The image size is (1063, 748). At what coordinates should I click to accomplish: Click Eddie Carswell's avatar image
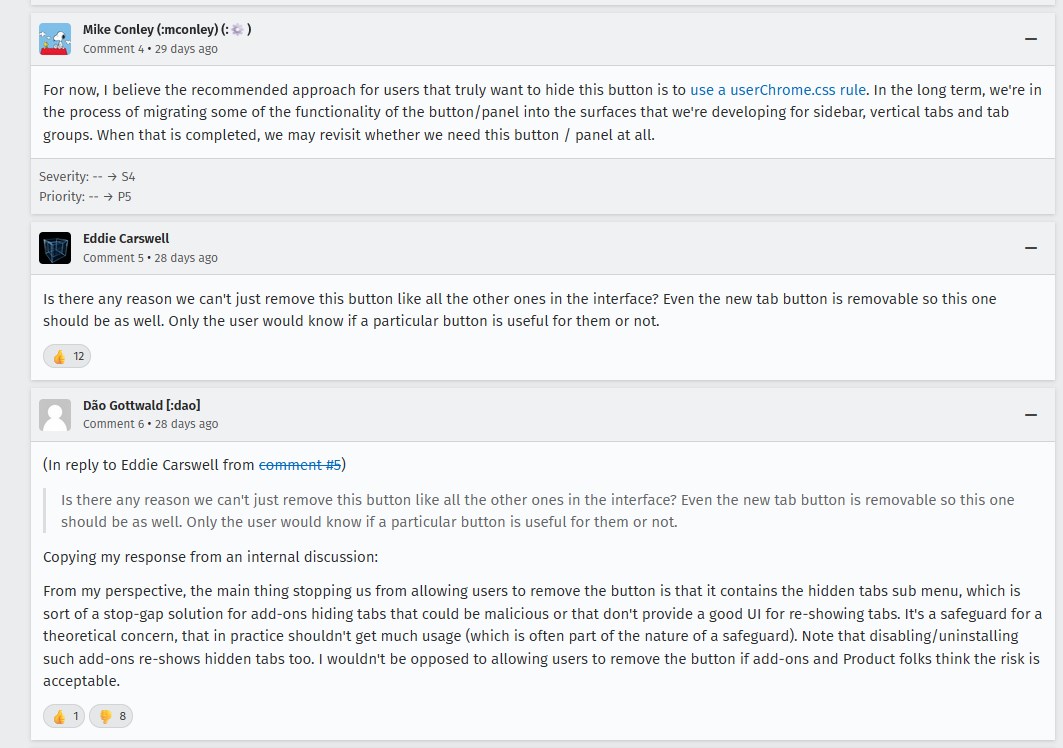tap(55, 248)
